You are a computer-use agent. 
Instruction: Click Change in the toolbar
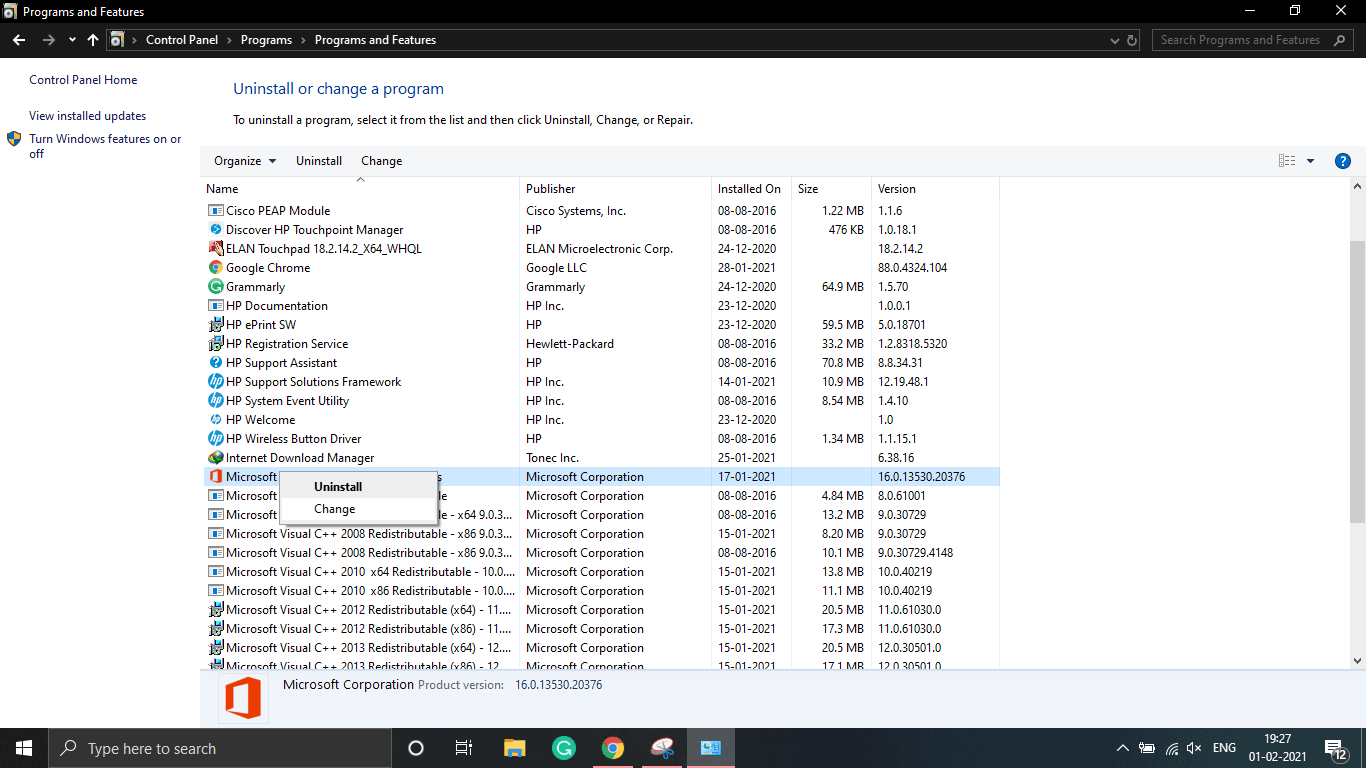(x=381, y=161)
